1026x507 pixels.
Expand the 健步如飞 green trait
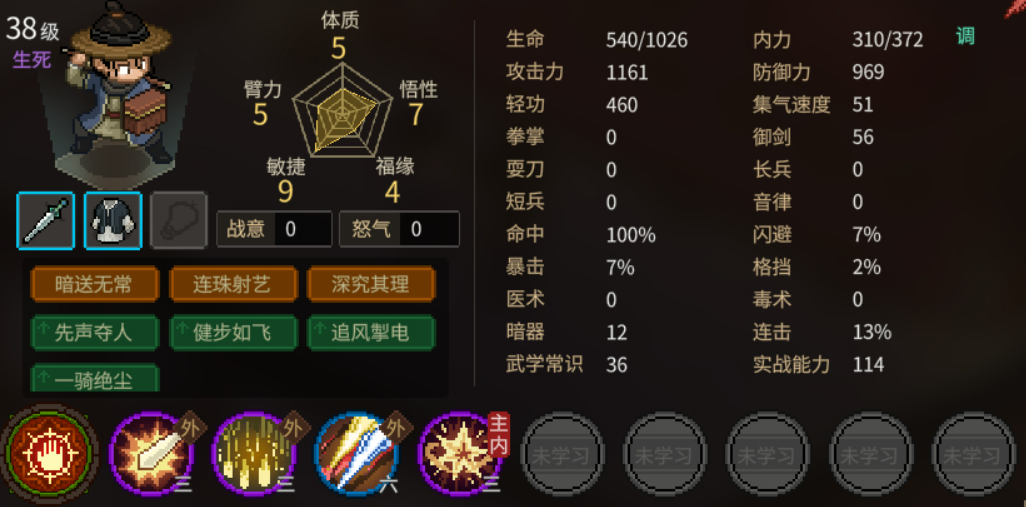pos(233,333)
